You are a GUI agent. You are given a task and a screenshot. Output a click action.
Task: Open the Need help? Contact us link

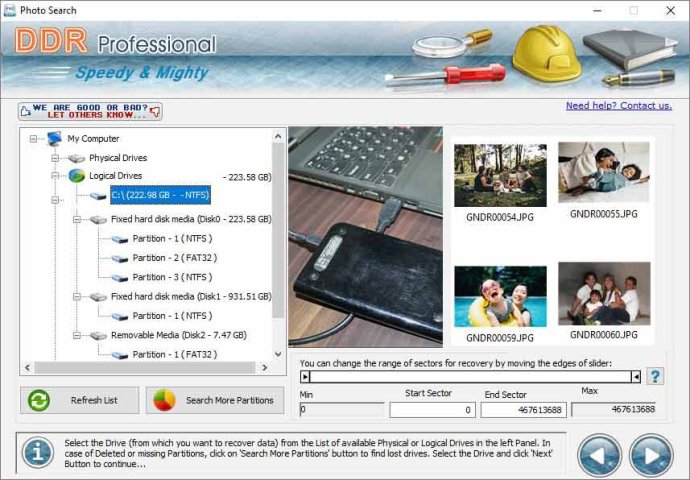(x=619, y=106)
